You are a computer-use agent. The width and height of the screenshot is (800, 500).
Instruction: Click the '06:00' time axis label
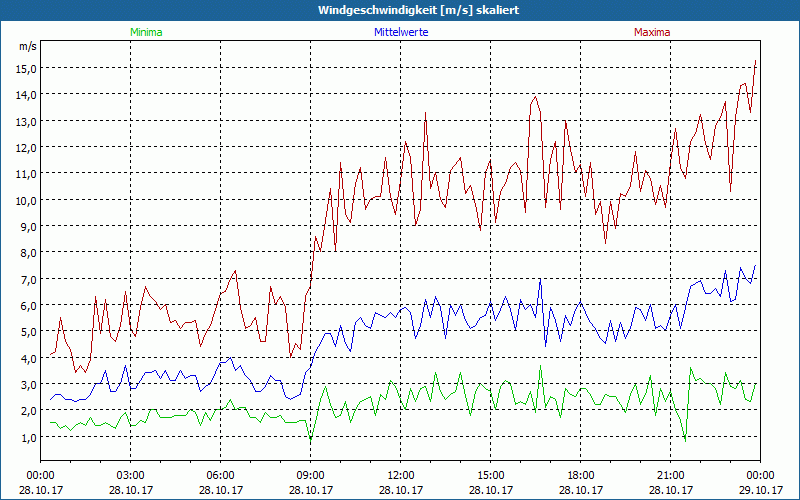220,476
